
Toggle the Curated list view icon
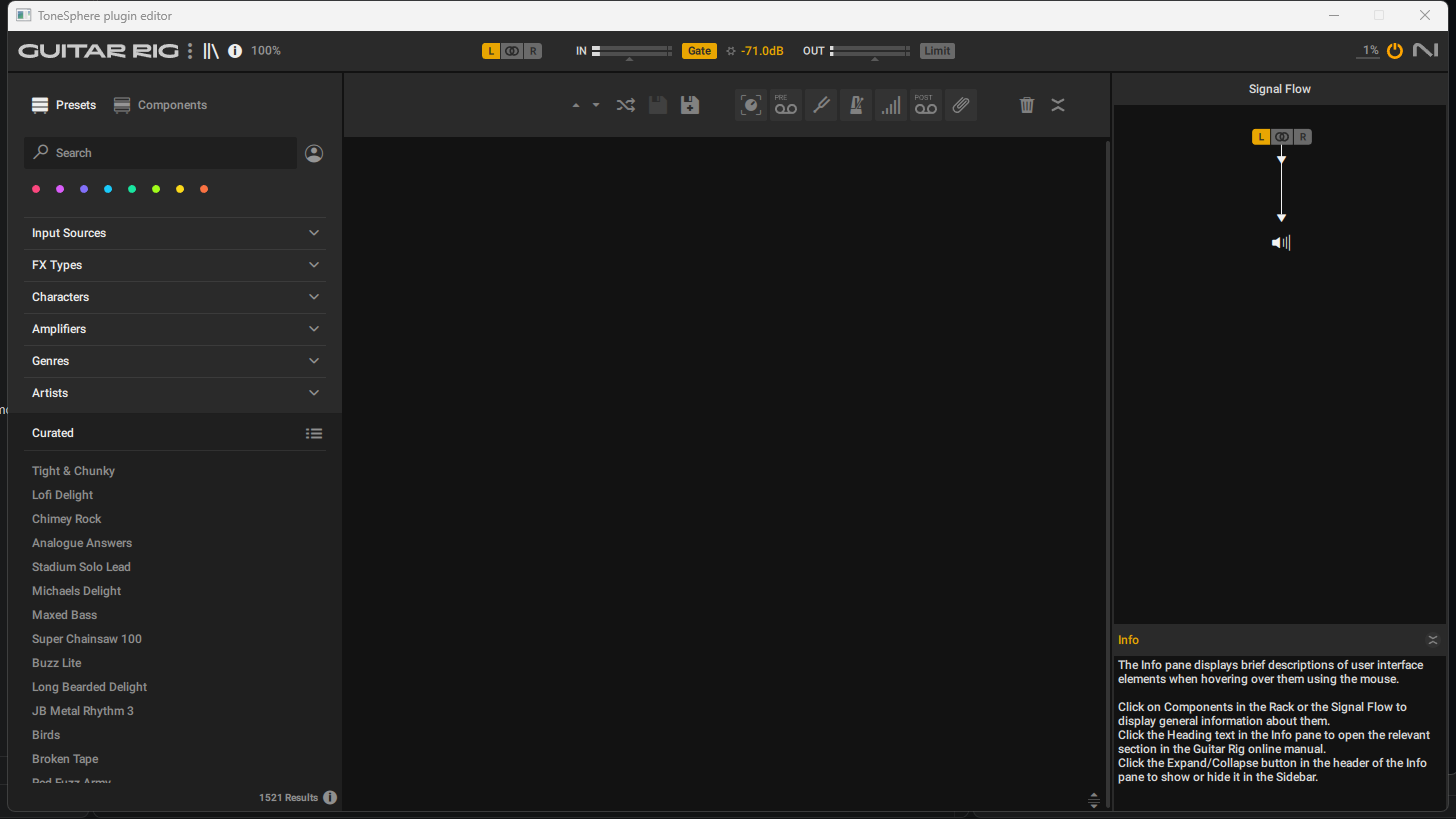[314, 433]
